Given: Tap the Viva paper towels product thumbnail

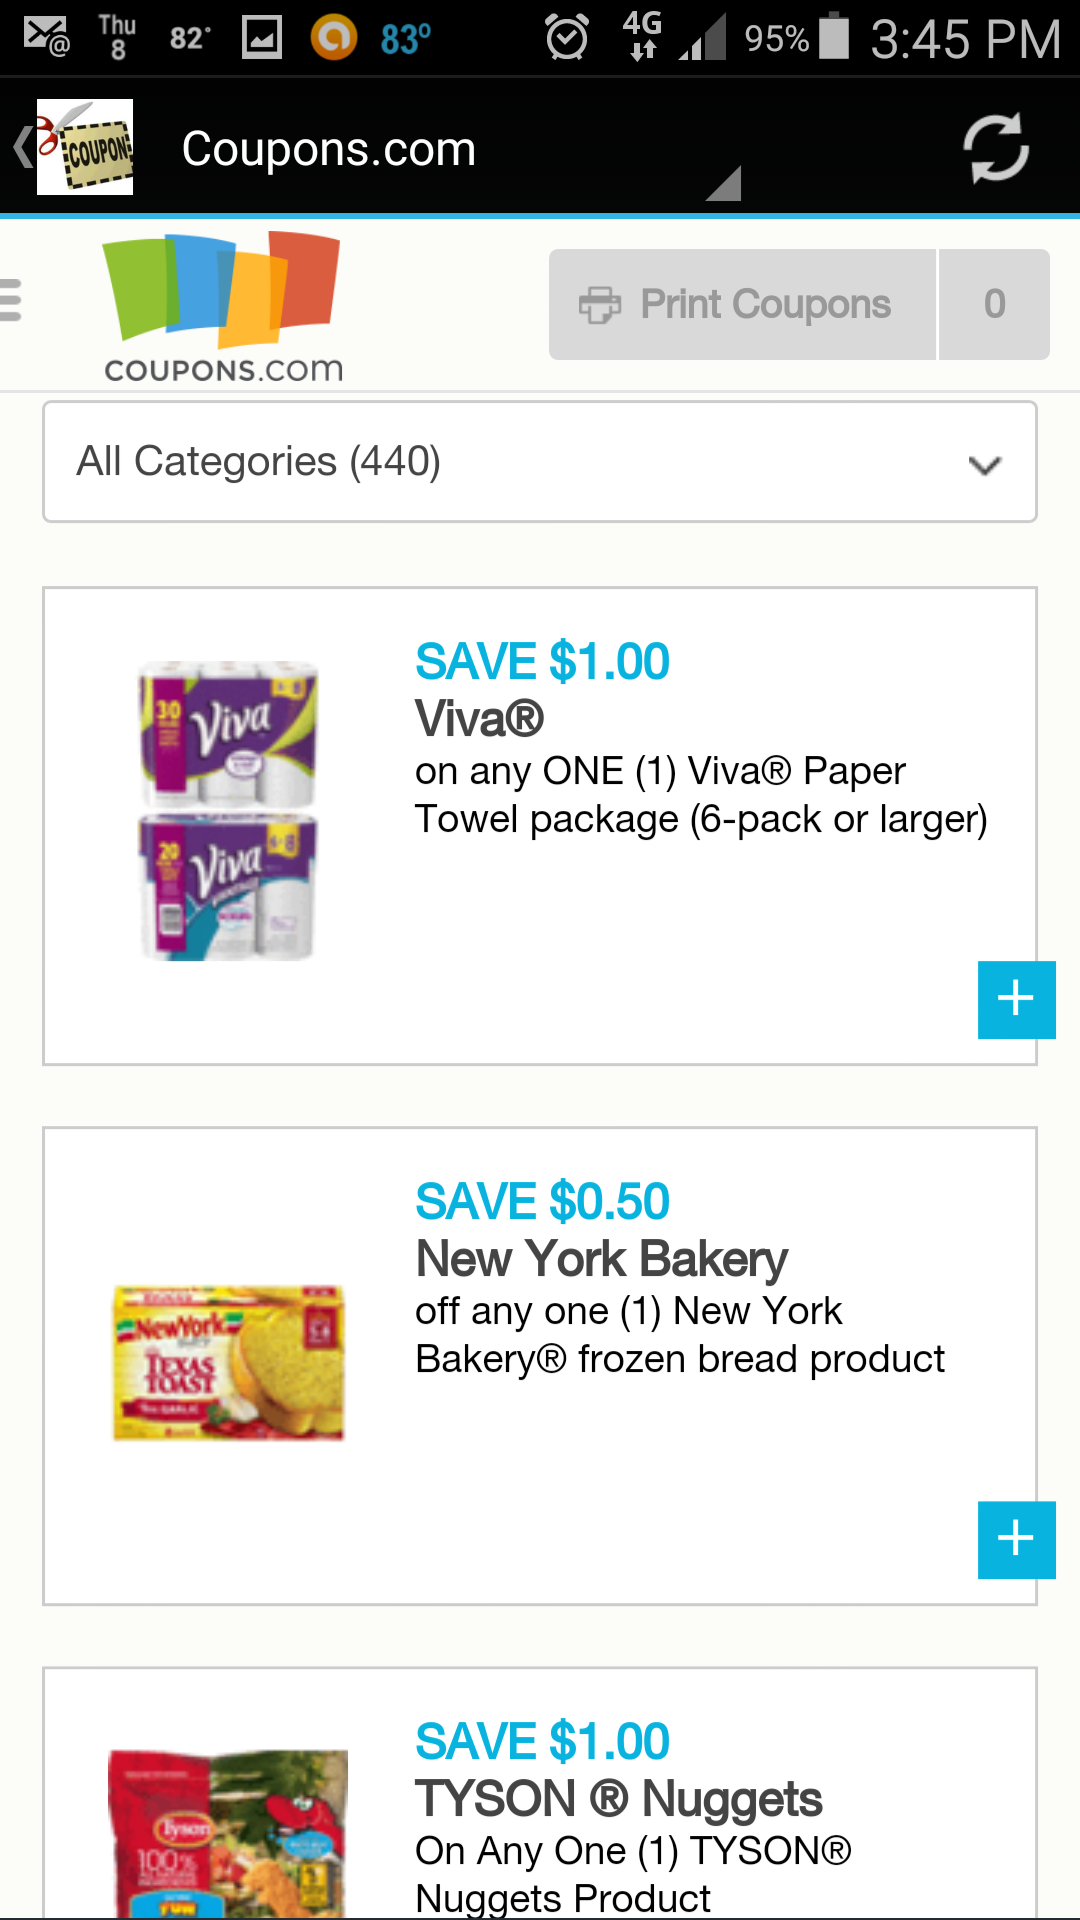Looking at the screenshot, I should click(x=226, y=810).
